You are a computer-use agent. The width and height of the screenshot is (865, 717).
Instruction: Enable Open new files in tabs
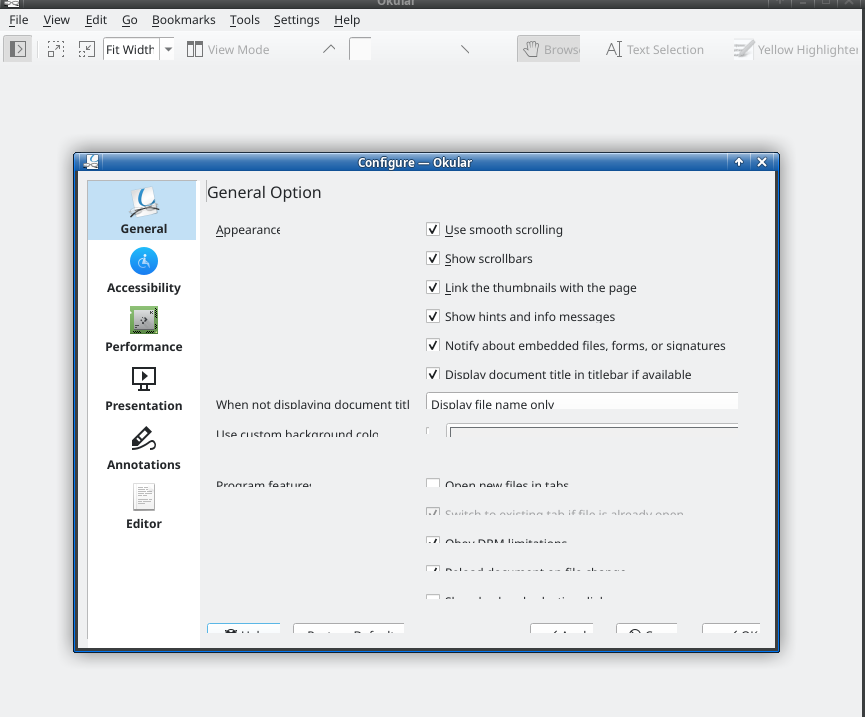[433, 485]
